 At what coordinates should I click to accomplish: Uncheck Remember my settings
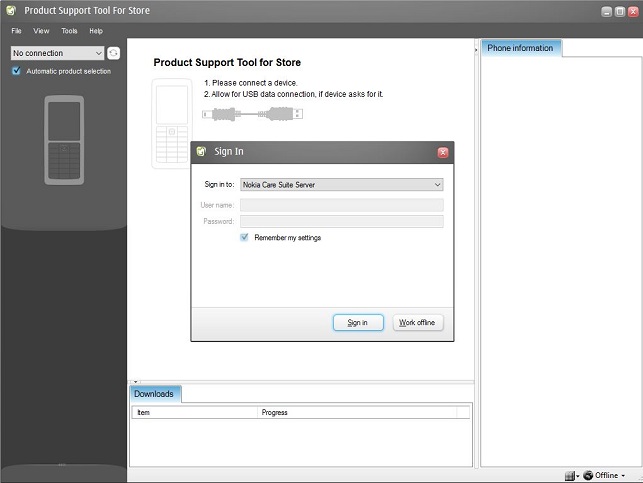point(245,238)
